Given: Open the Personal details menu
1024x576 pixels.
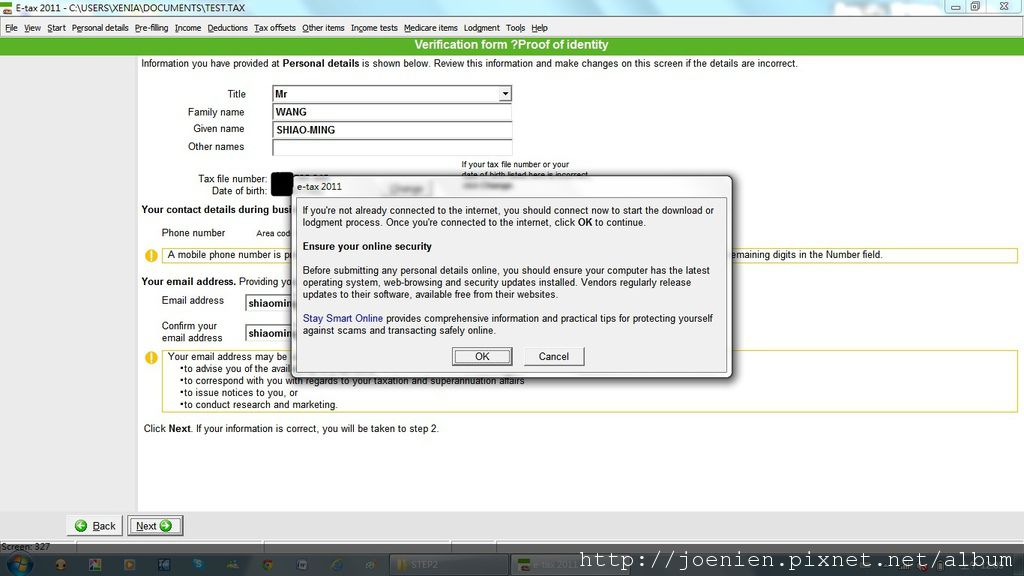Looking at the screenshot, I should coord(100,28).
